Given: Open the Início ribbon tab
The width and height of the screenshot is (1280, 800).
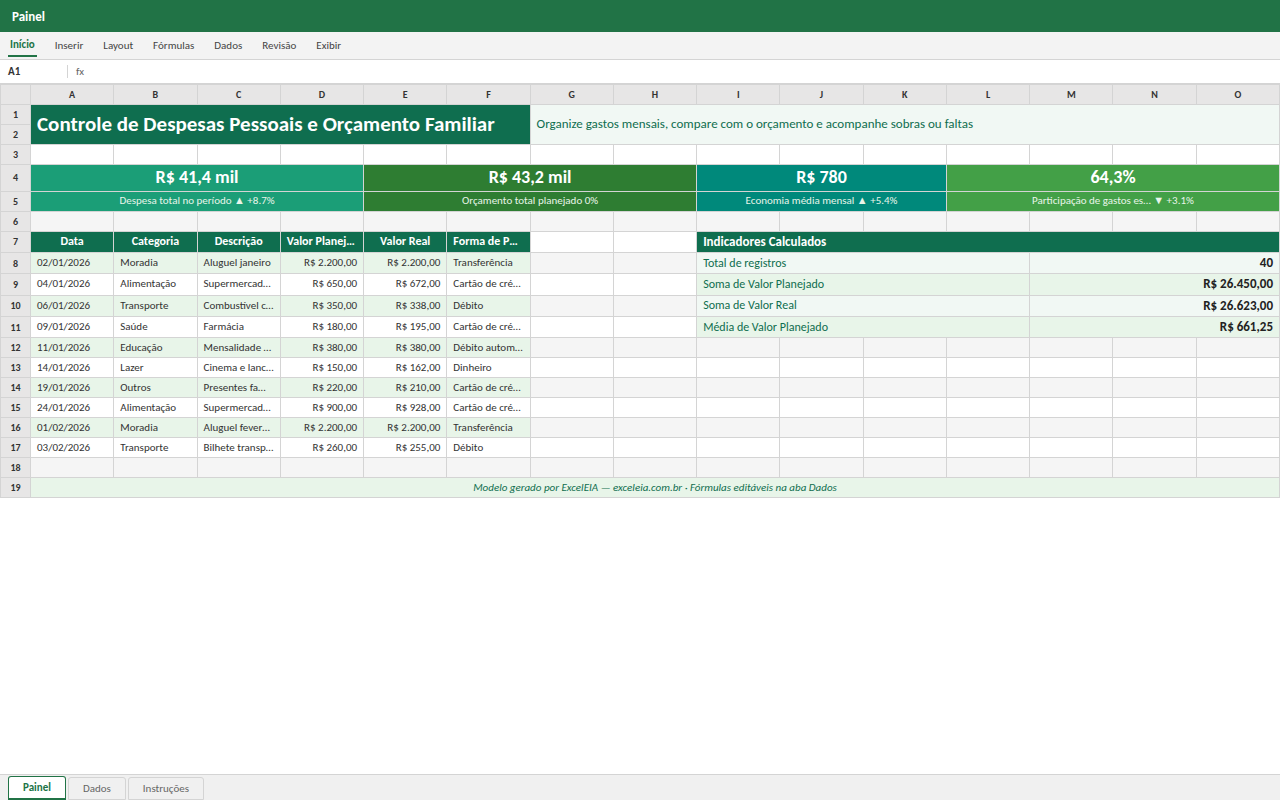Looking at the screenshot, I should click(x=22, y=45).
